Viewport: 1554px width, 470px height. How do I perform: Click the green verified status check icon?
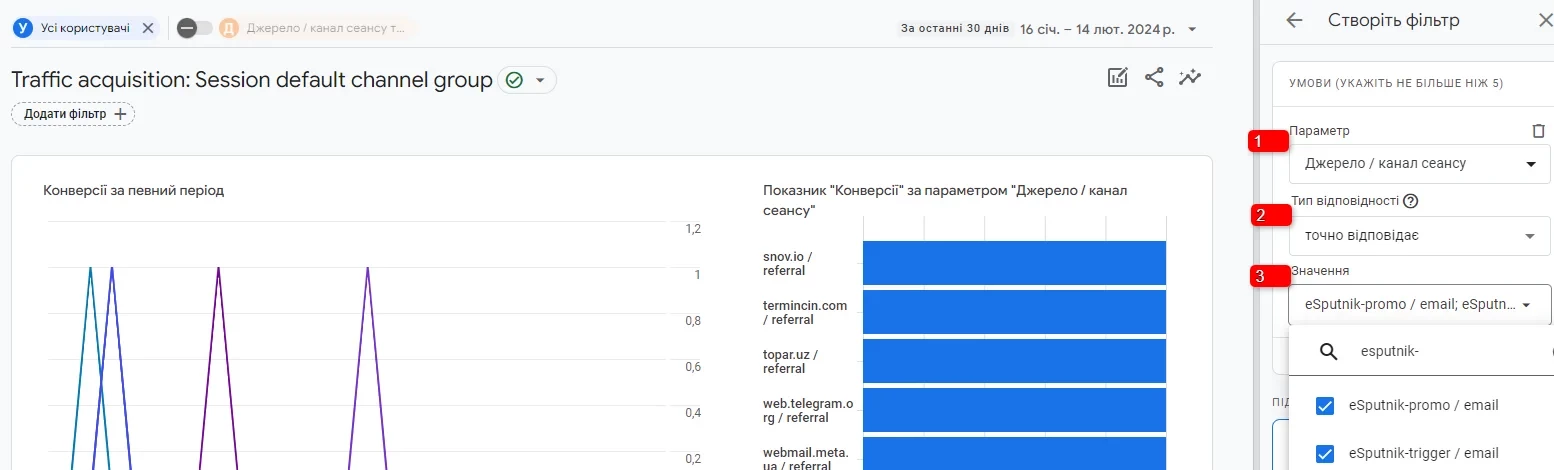pyautogui.click(x=515, y=80)
